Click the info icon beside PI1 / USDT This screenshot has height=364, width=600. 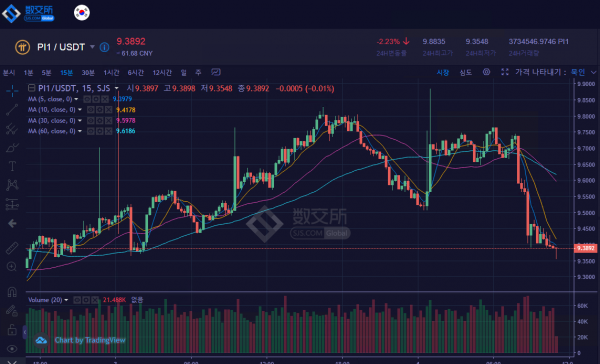tap(104, 47)
